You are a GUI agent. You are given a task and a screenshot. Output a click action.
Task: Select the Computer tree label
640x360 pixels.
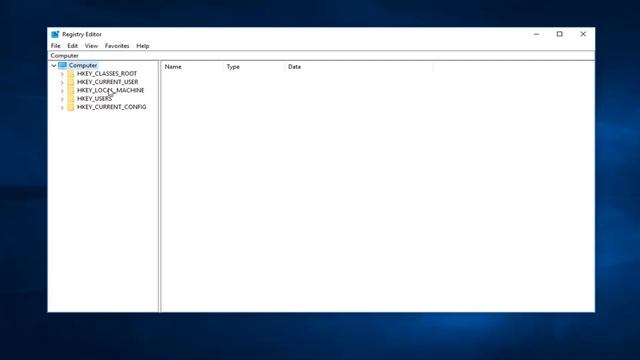tap(83, 65)
